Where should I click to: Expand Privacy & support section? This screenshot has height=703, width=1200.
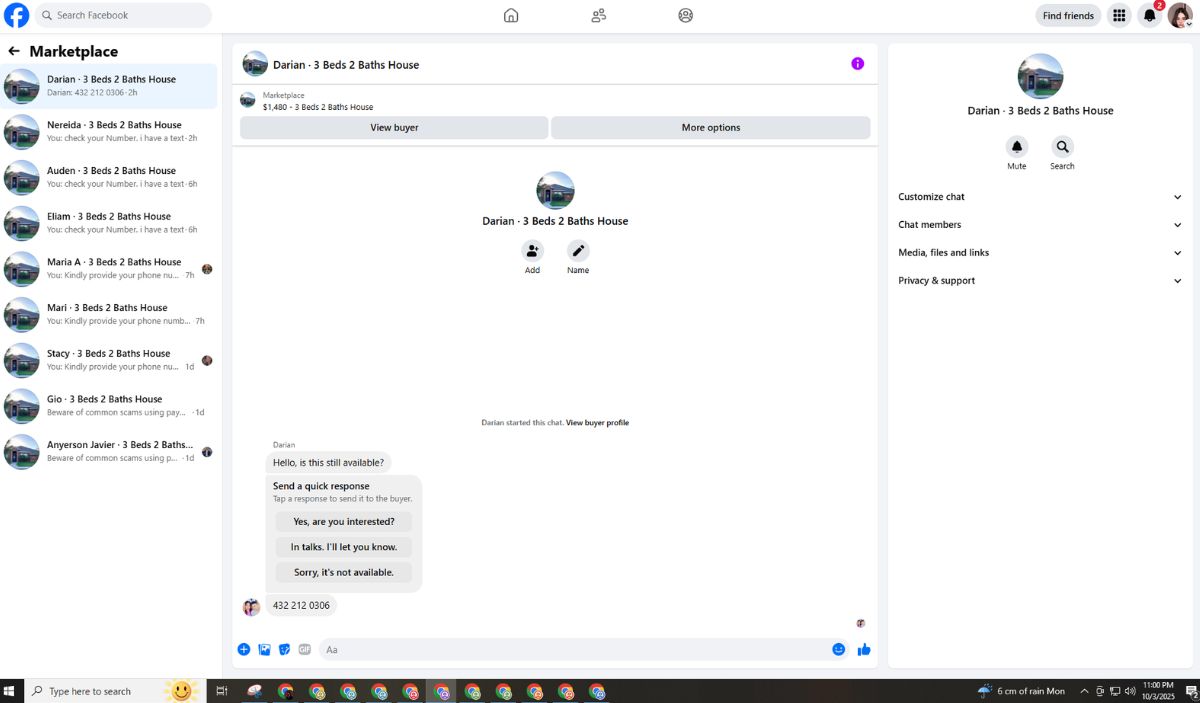tap(1040, 281)
